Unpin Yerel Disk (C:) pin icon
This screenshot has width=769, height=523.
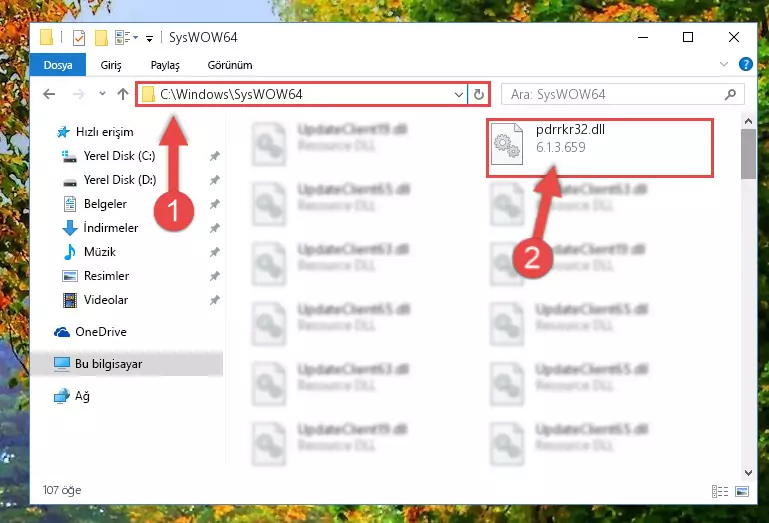tap(214, 156)
